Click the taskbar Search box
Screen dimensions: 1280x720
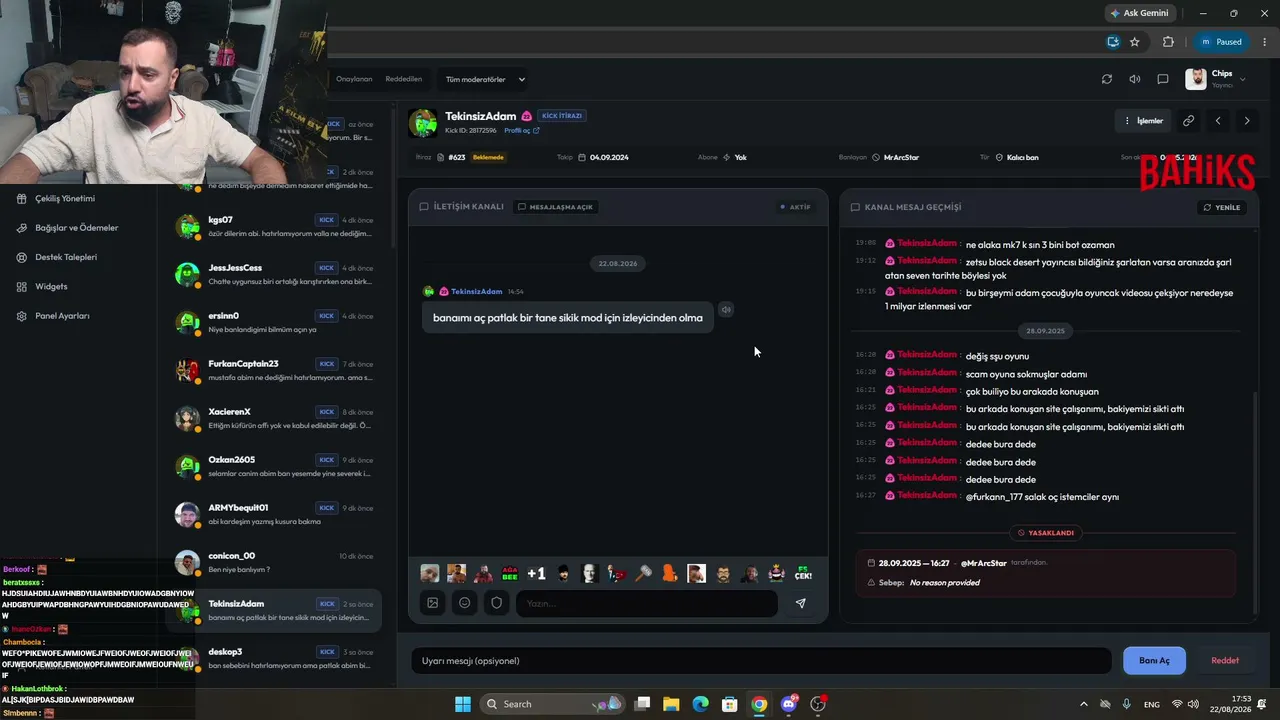(552, 704)
